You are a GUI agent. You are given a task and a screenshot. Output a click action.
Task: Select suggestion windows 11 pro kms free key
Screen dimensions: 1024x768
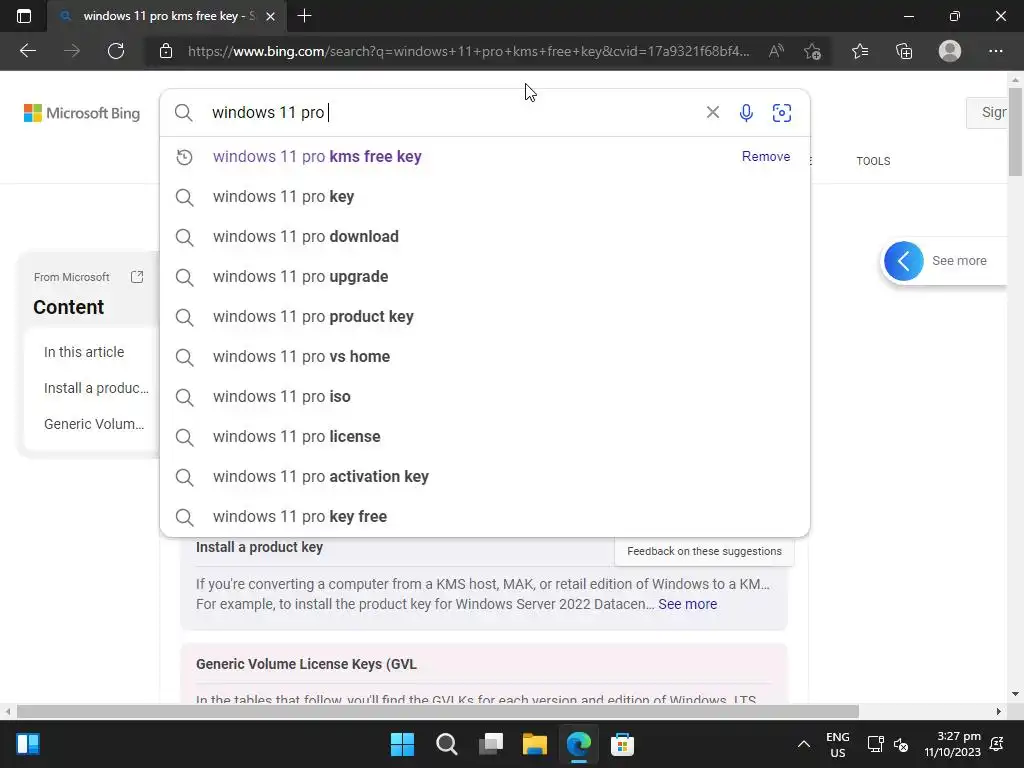click(485, 157)
